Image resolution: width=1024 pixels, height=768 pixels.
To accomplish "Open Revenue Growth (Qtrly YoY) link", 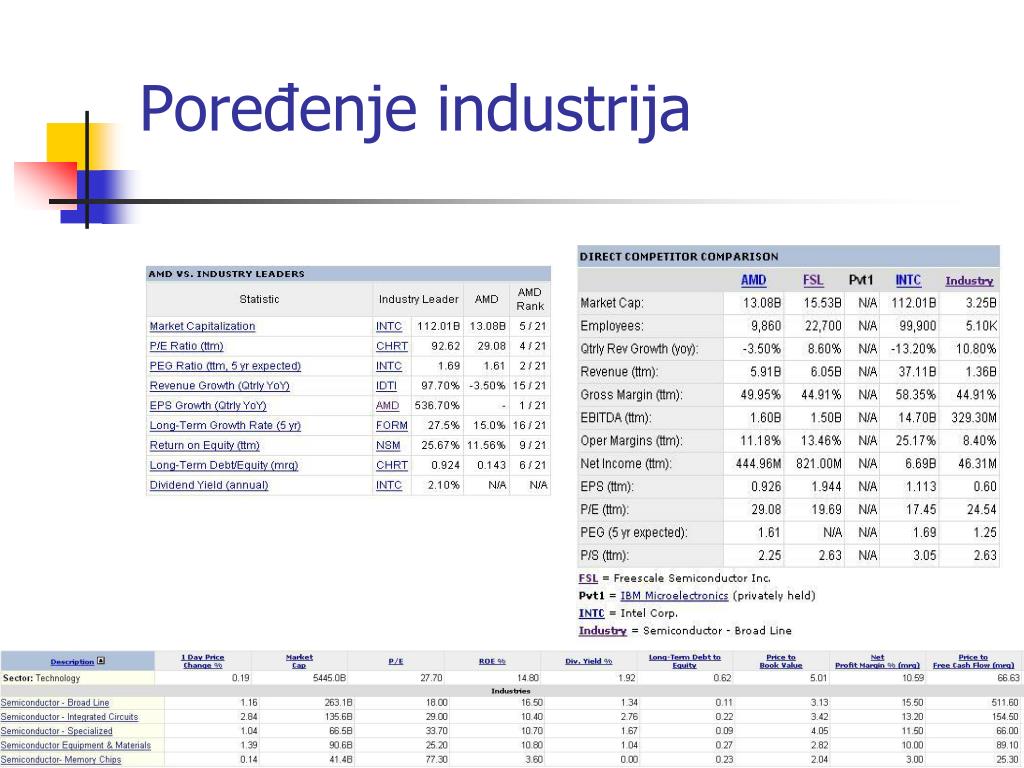I will point(219,386).
